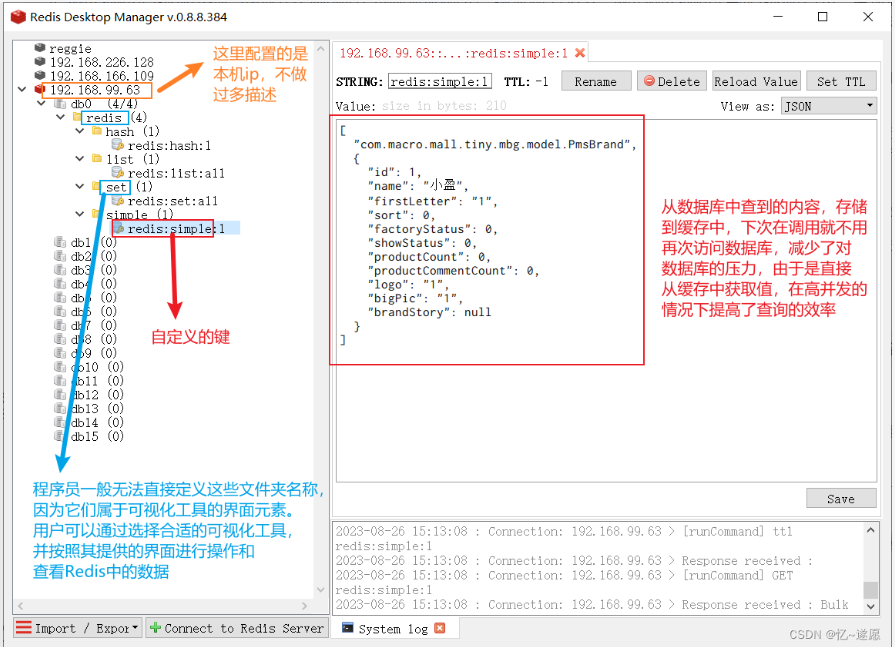Click the System log terminal icon
The image size is (895, 647).
(347, 628)
